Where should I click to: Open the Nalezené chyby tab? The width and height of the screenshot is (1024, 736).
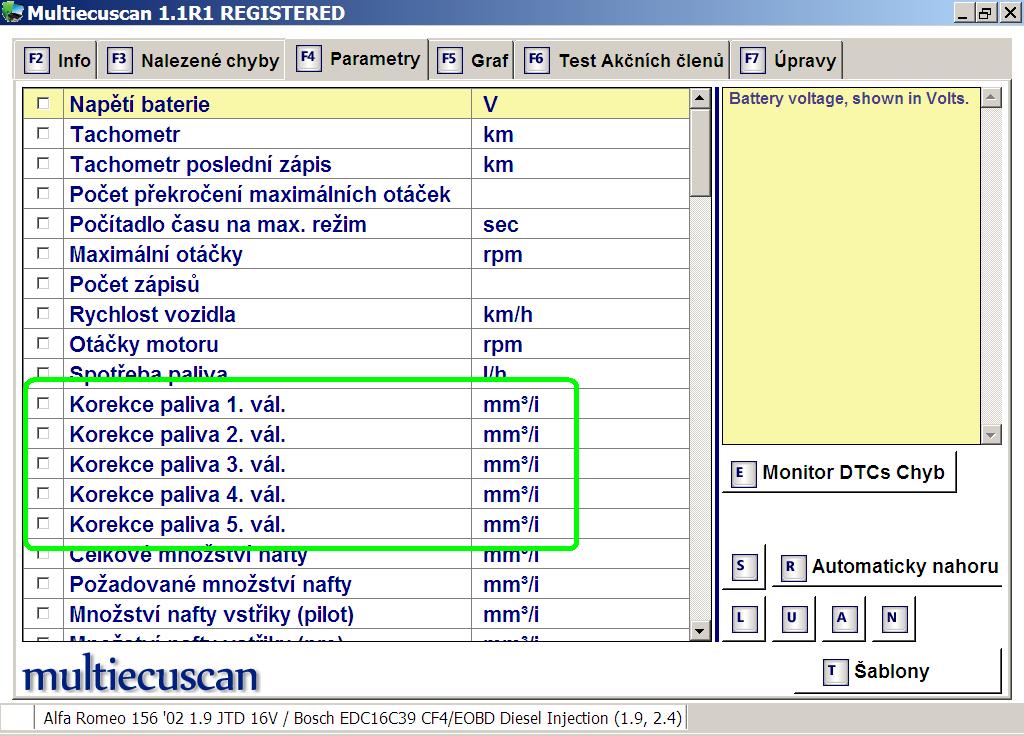click(196, 60)
